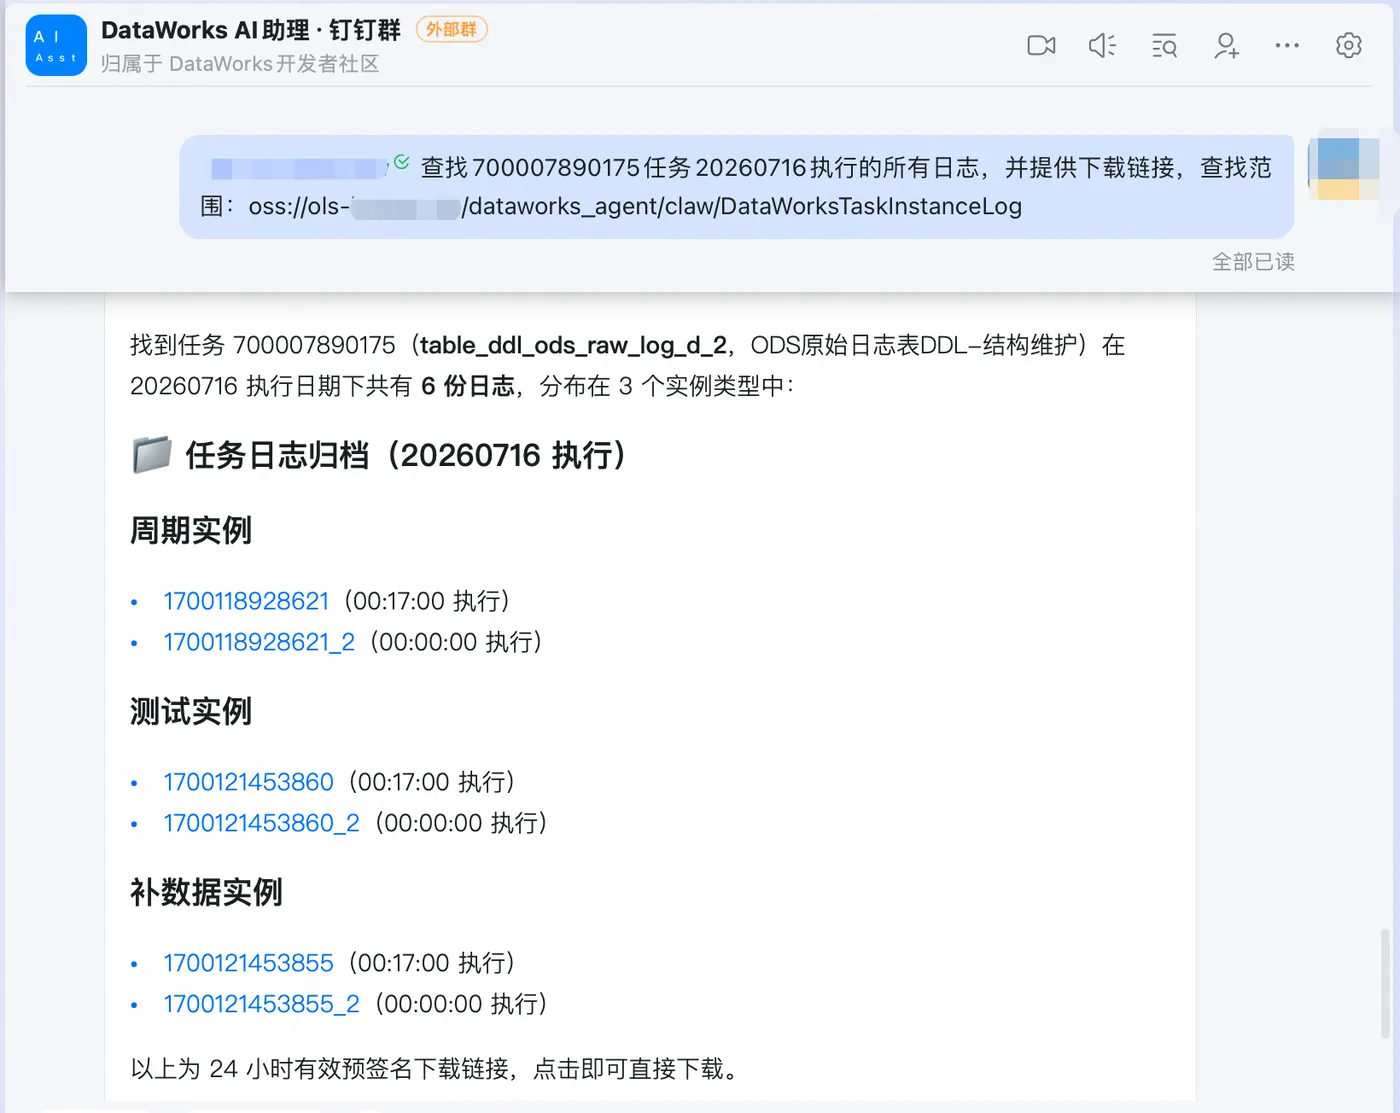The height and width of the screenshot is (1113, 1400).
Task: Open group settings gear icon
Action: (1348, 46)
